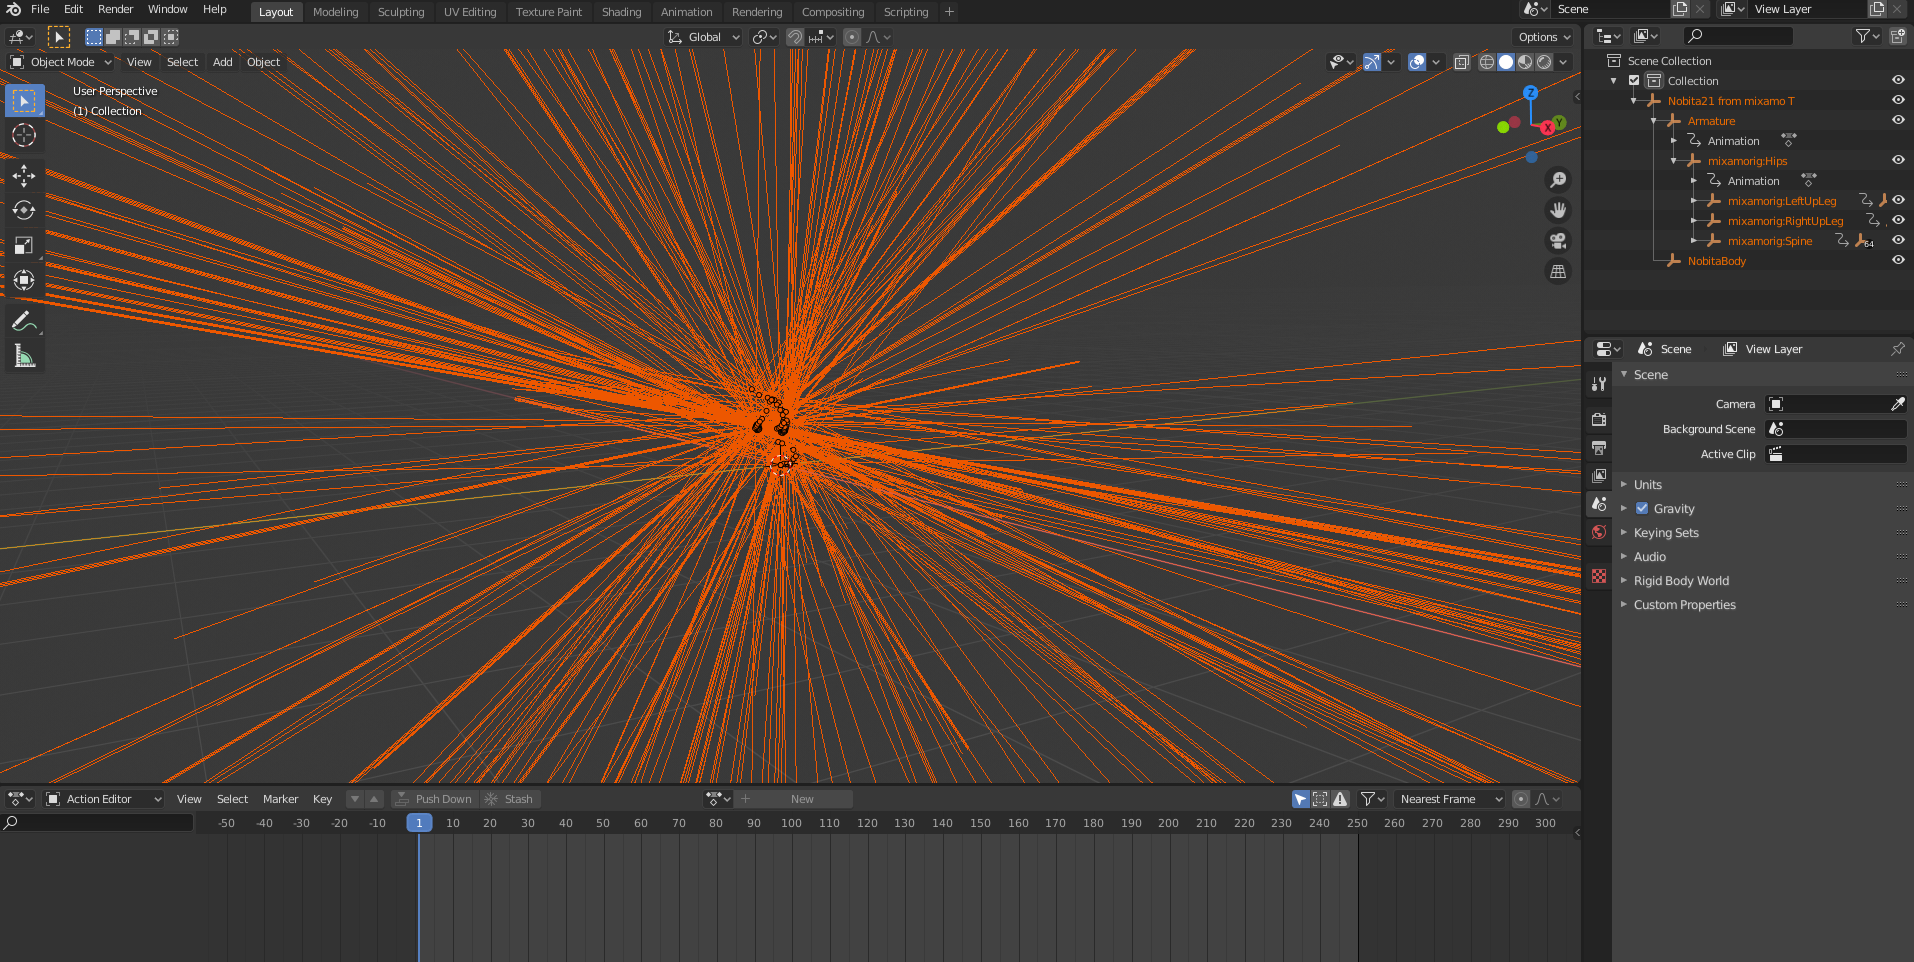Click frame 100 on the timeline
The width and height of the screenshot is (1914, 962).
tap(791, 823)
